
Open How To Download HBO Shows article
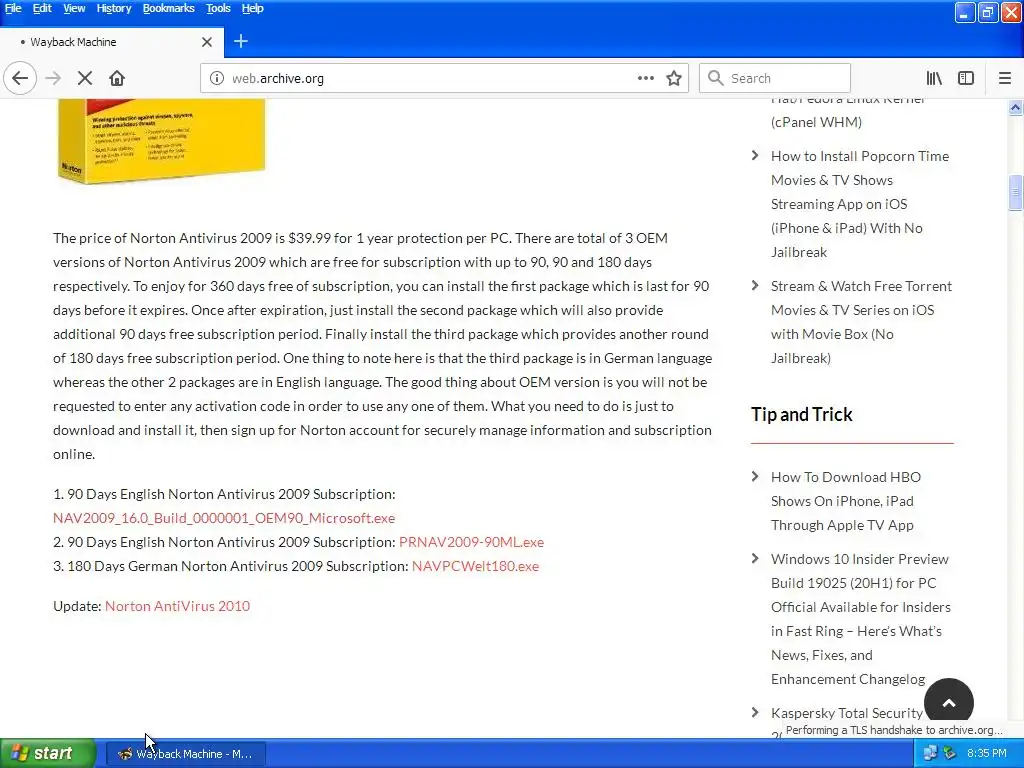tap(846, 501)
